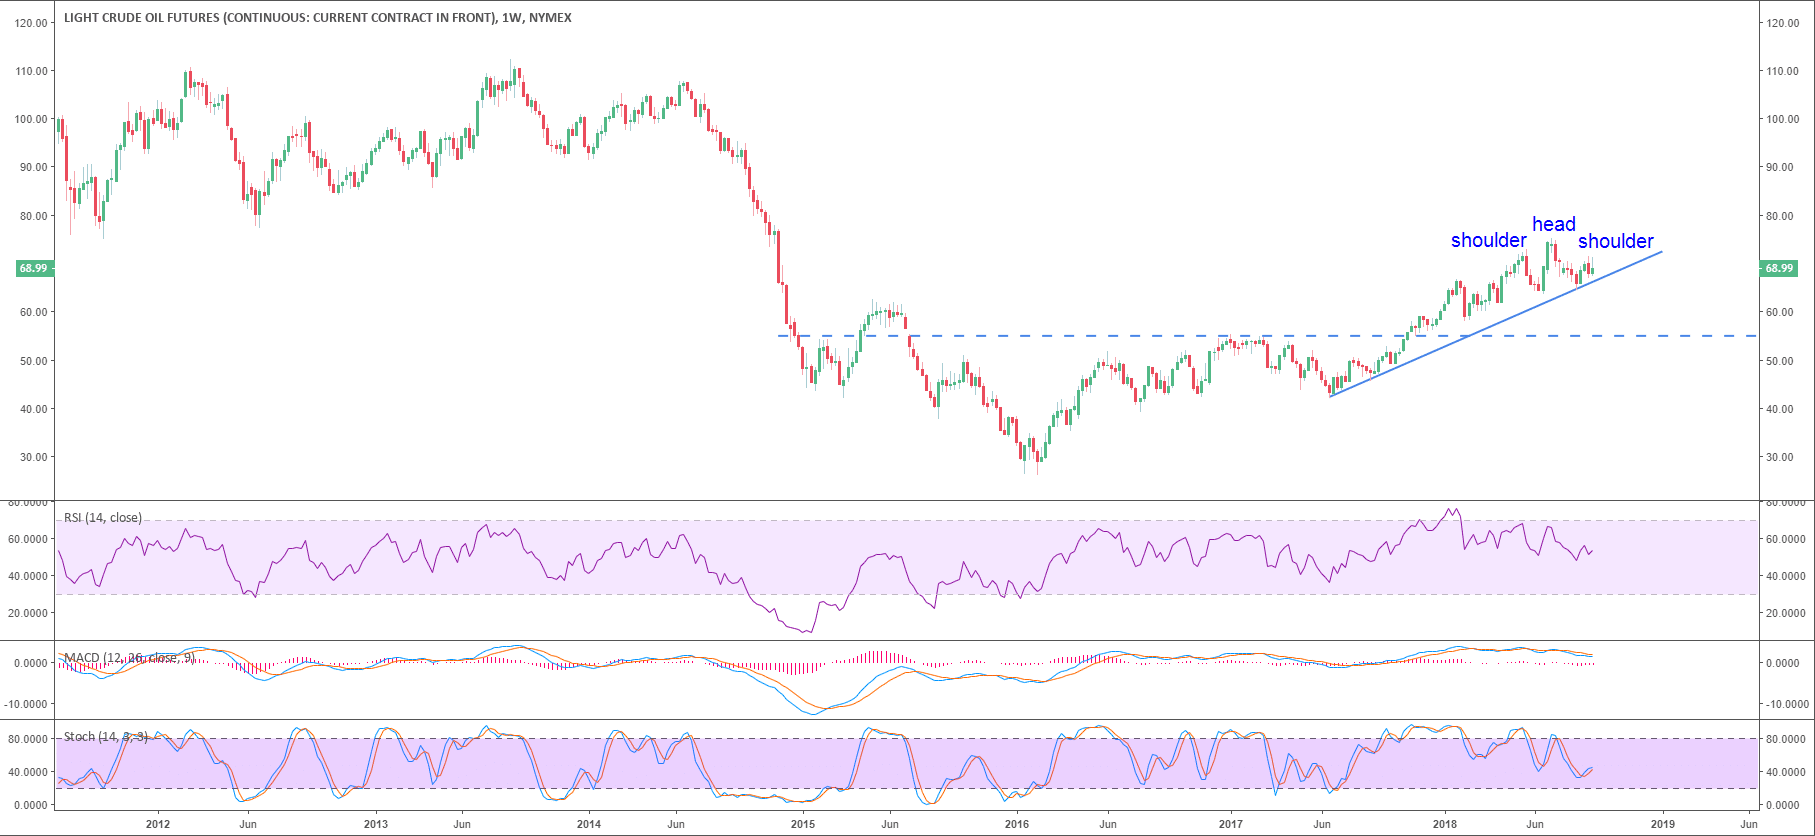Image resolution: width=1815 pixels, height=836 pixels.
Task: Select the right 'shoulder' annotation text
Action: tap(1615, 241)
